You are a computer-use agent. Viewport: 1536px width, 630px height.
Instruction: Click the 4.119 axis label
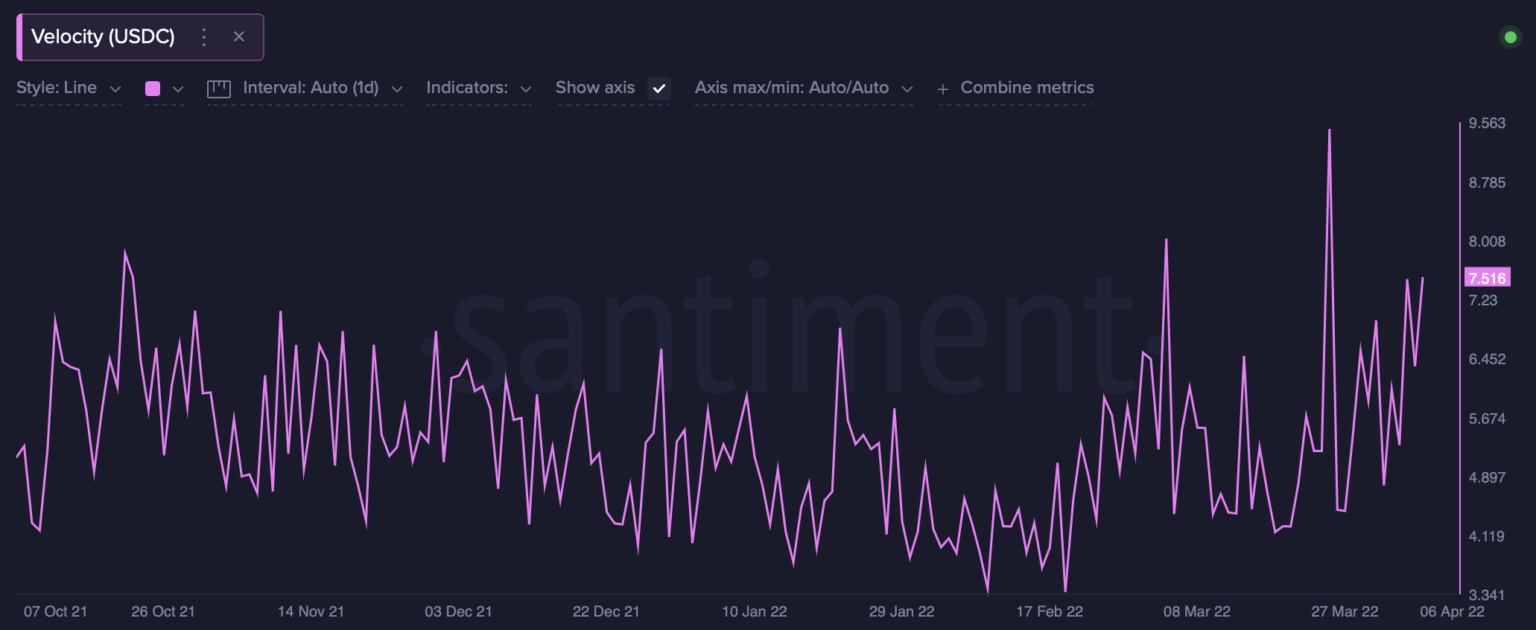[x=1487, y=536]
